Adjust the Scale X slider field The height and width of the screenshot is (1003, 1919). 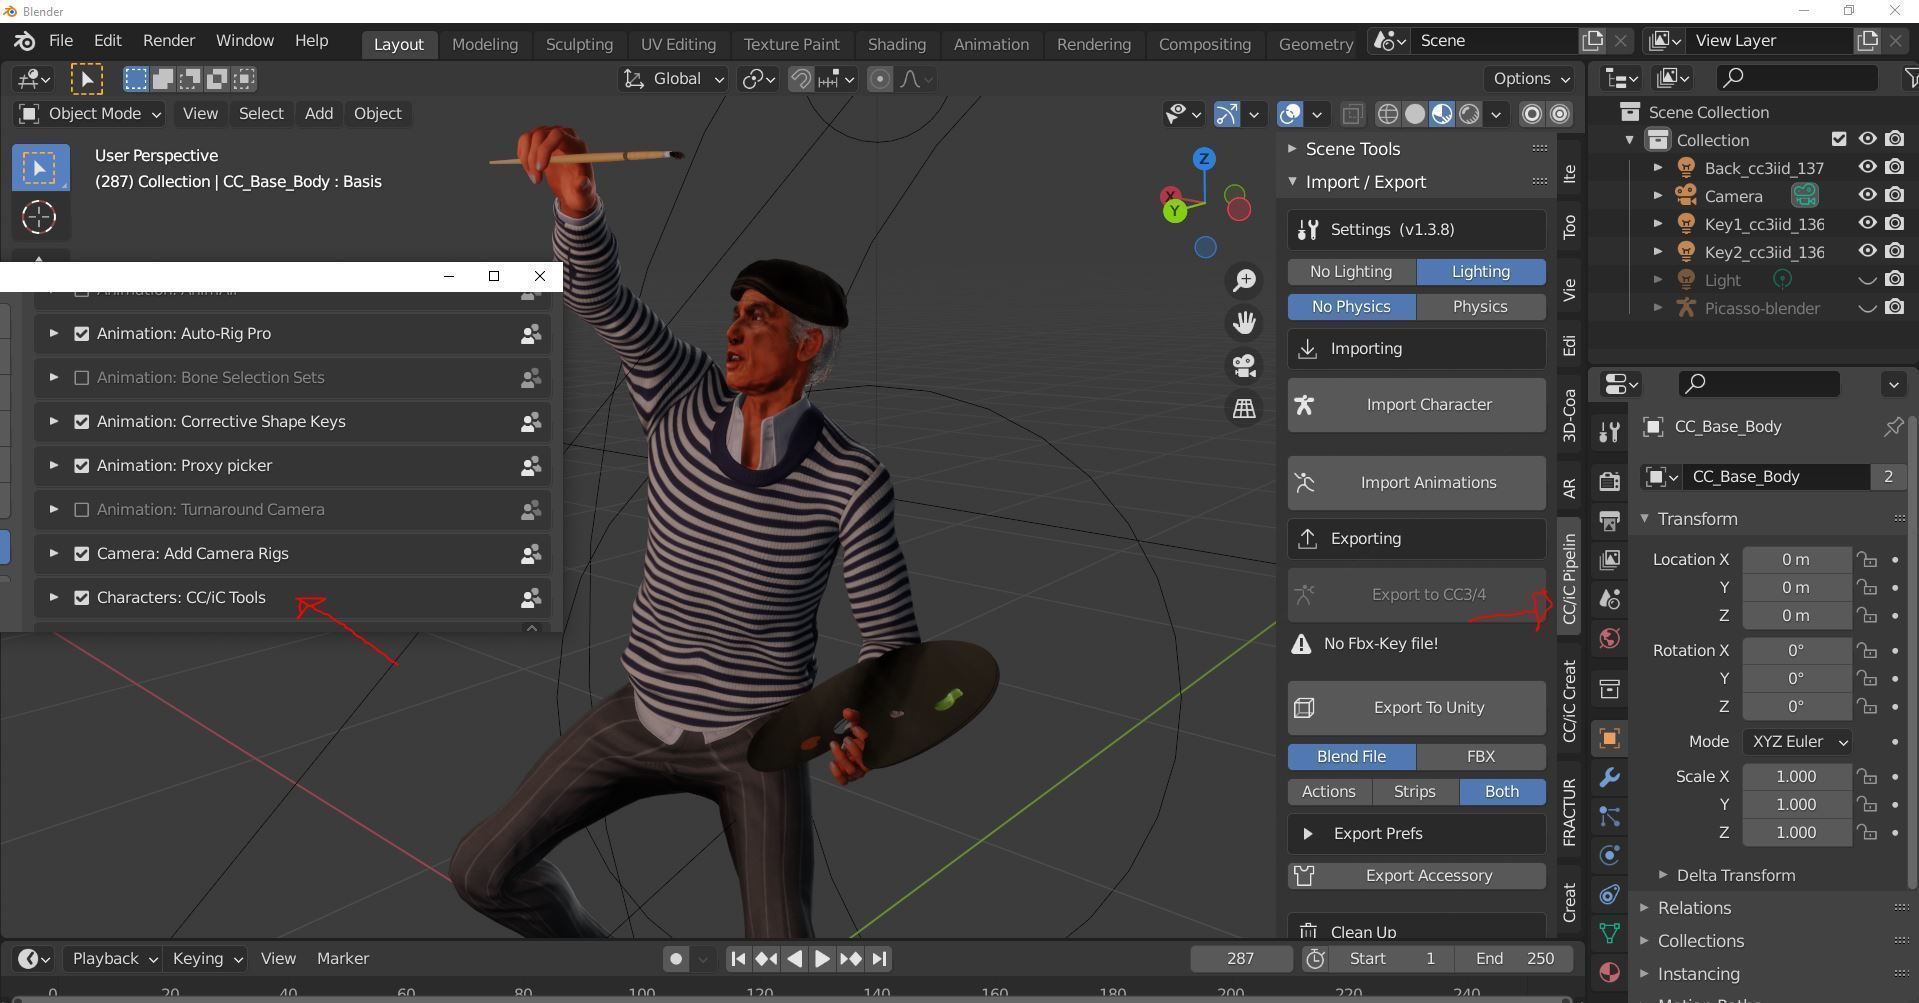coord(1795,776)
